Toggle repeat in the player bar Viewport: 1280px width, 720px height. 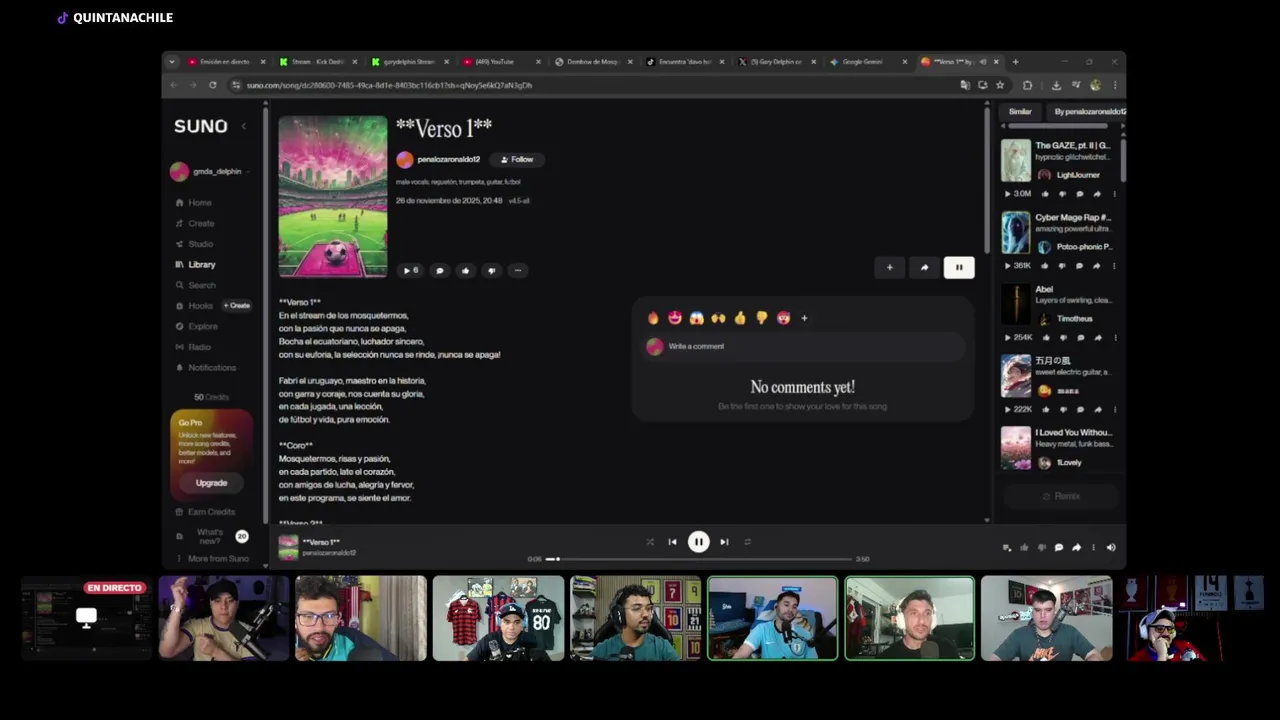click(x=747, y=542)
